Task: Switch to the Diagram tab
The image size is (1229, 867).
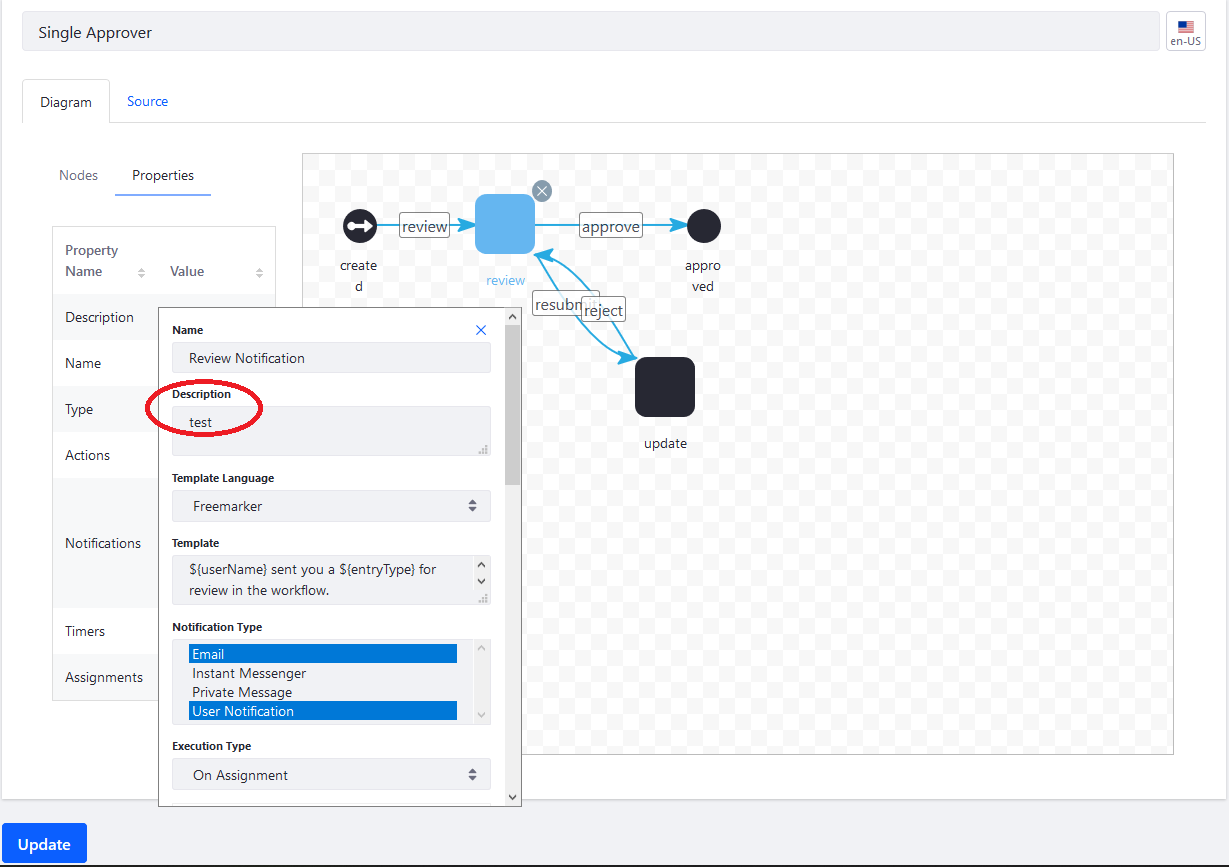Action: click(x=66, y=102)
